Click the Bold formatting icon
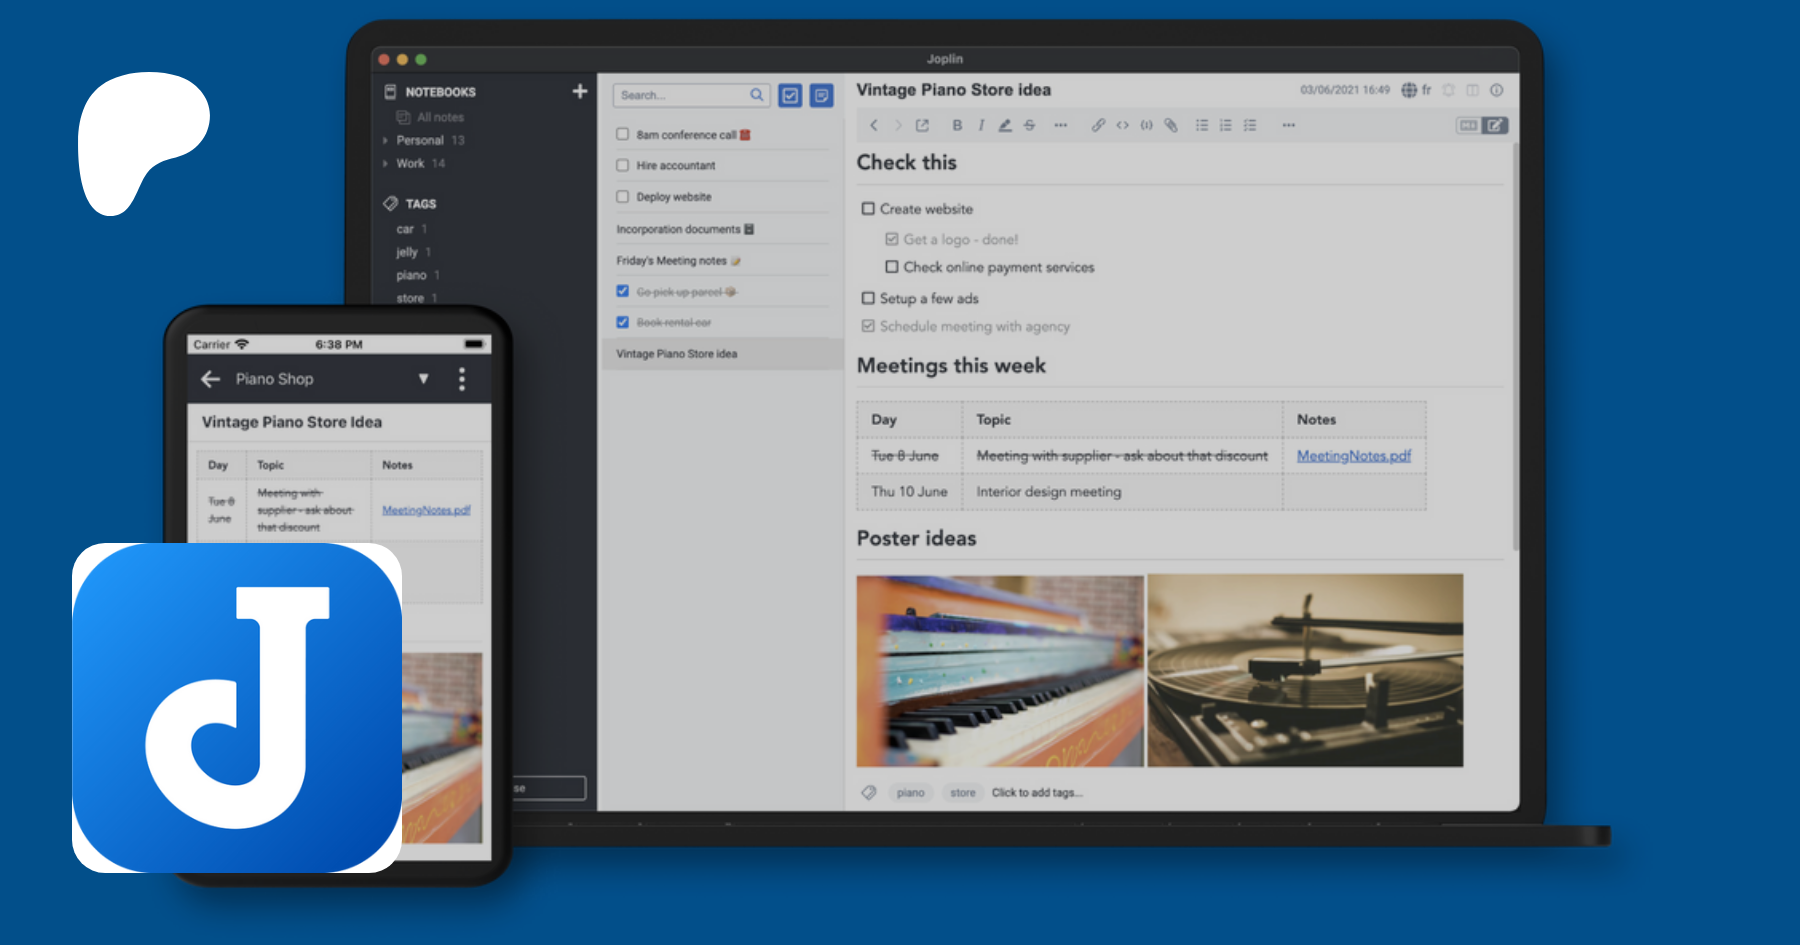Image resolution: width=1800 pixels, height=945 pixels. [x=957, y=125]
